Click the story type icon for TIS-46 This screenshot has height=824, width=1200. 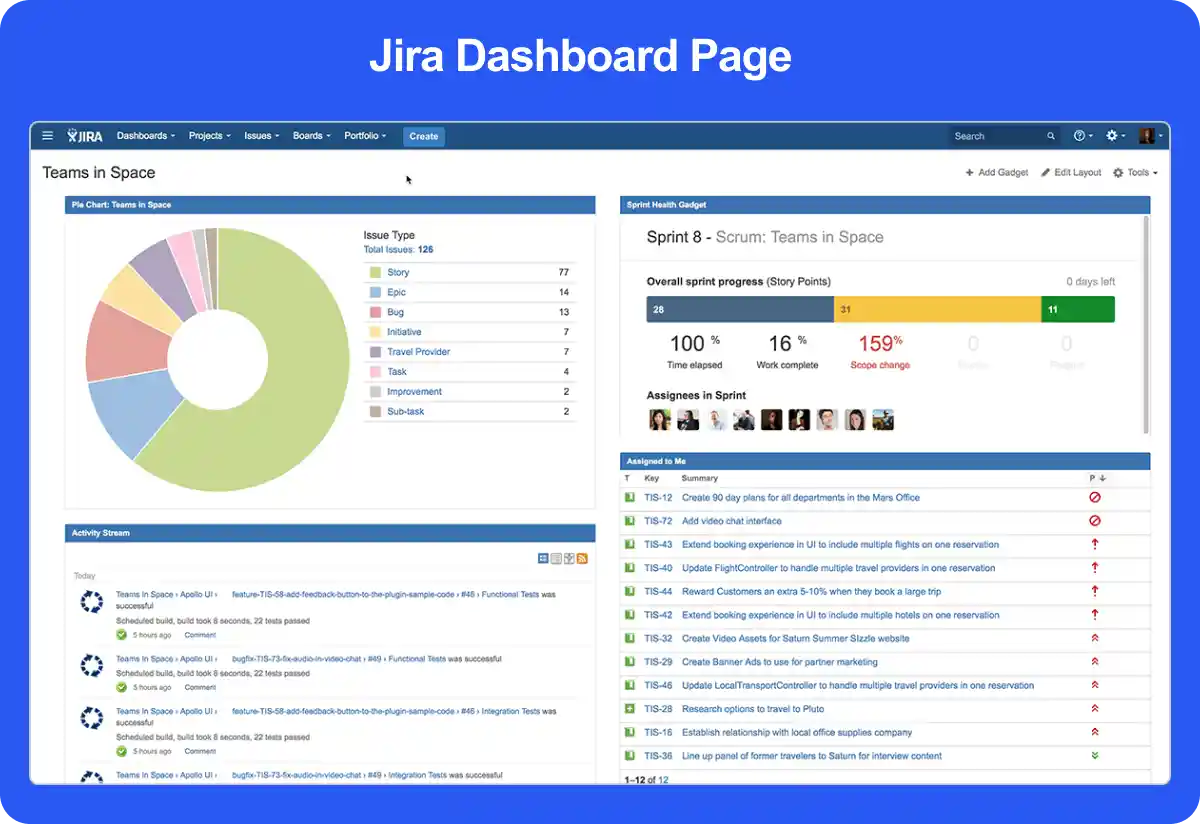(630, 685)
